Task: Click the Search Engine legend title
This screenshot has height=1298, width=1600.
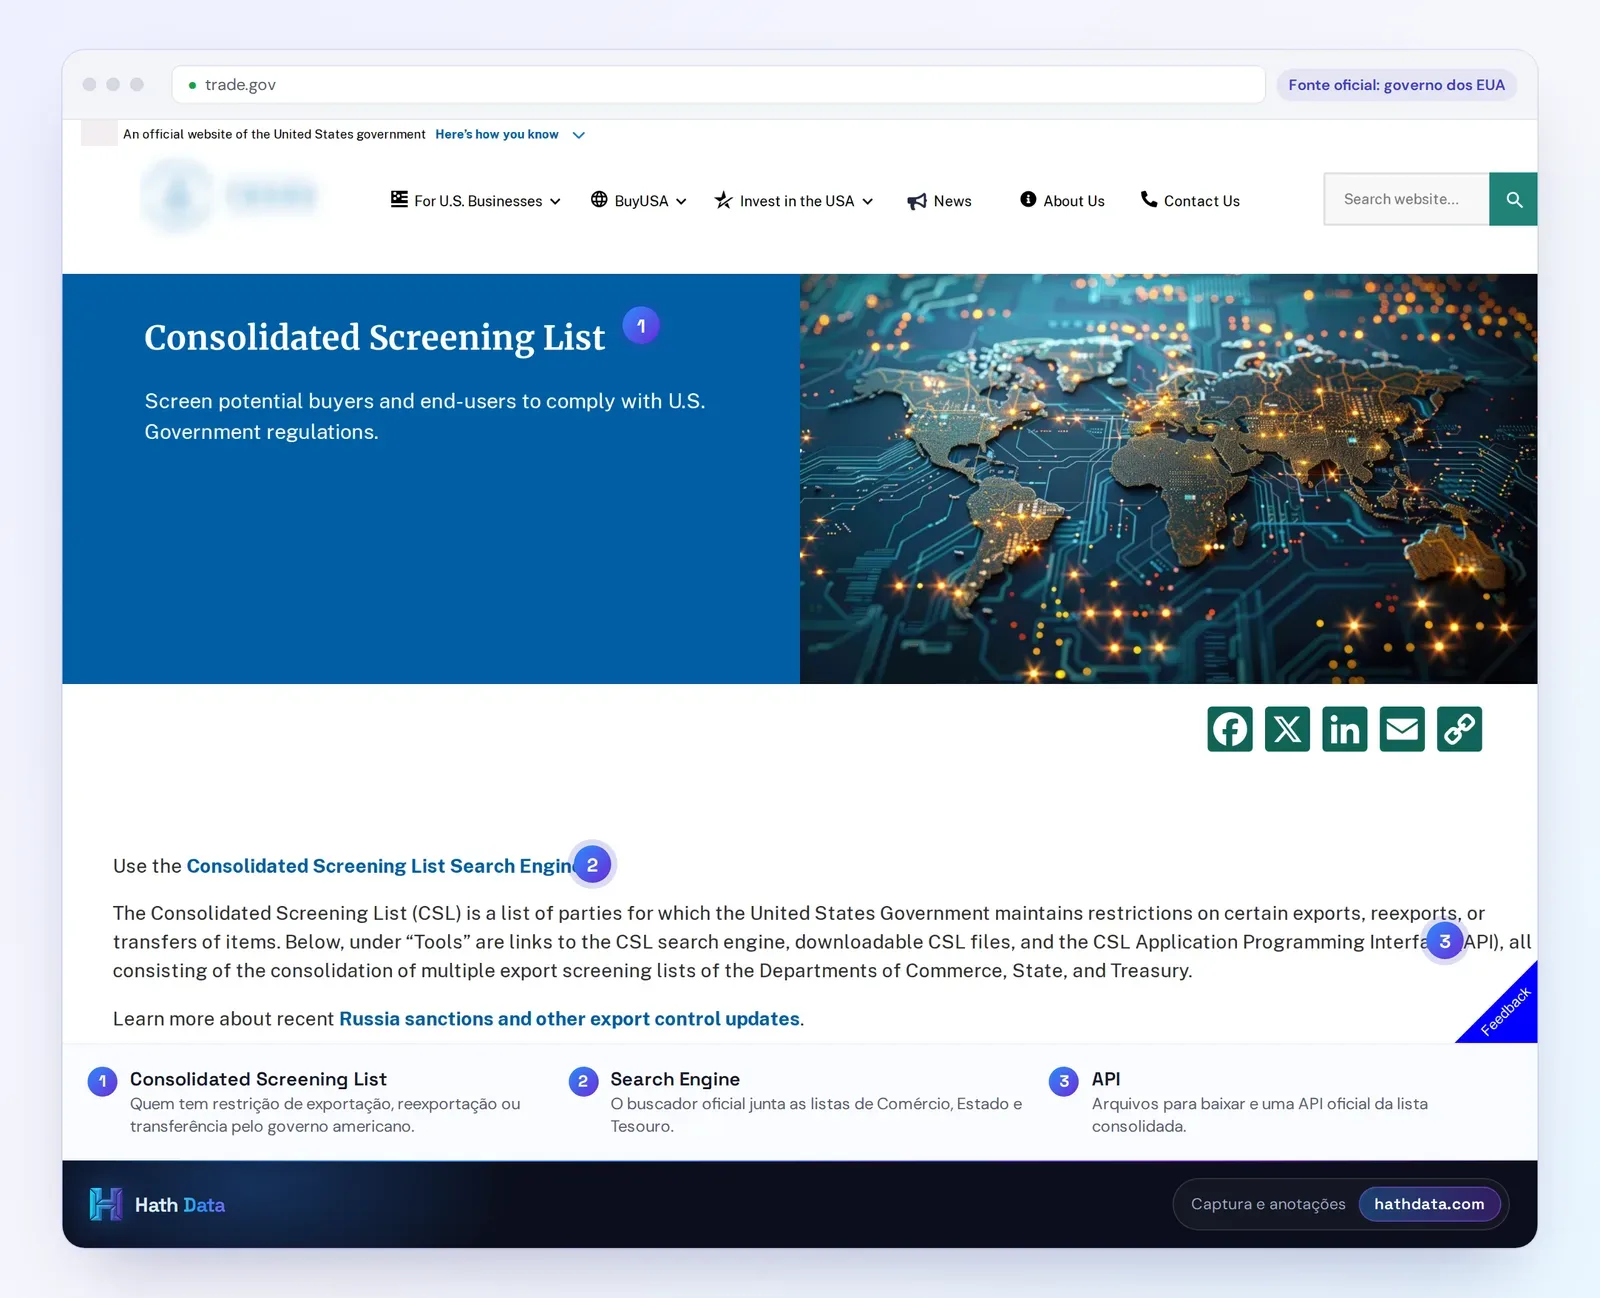Action: (x=675, y=1079)
